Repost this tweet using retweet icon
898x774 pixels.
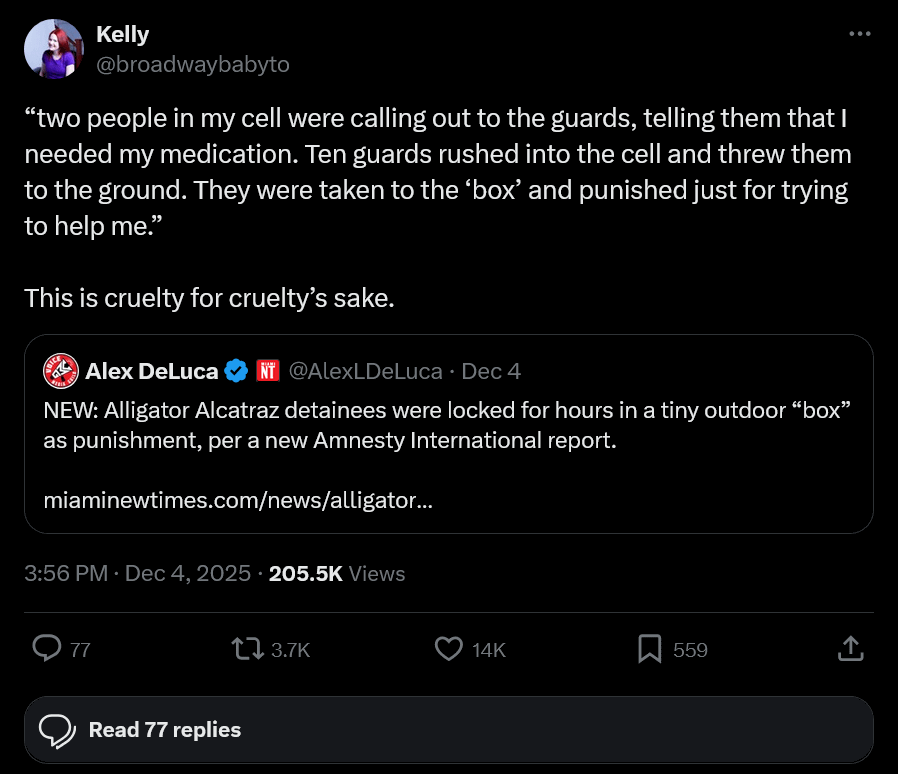click(245, 649)
